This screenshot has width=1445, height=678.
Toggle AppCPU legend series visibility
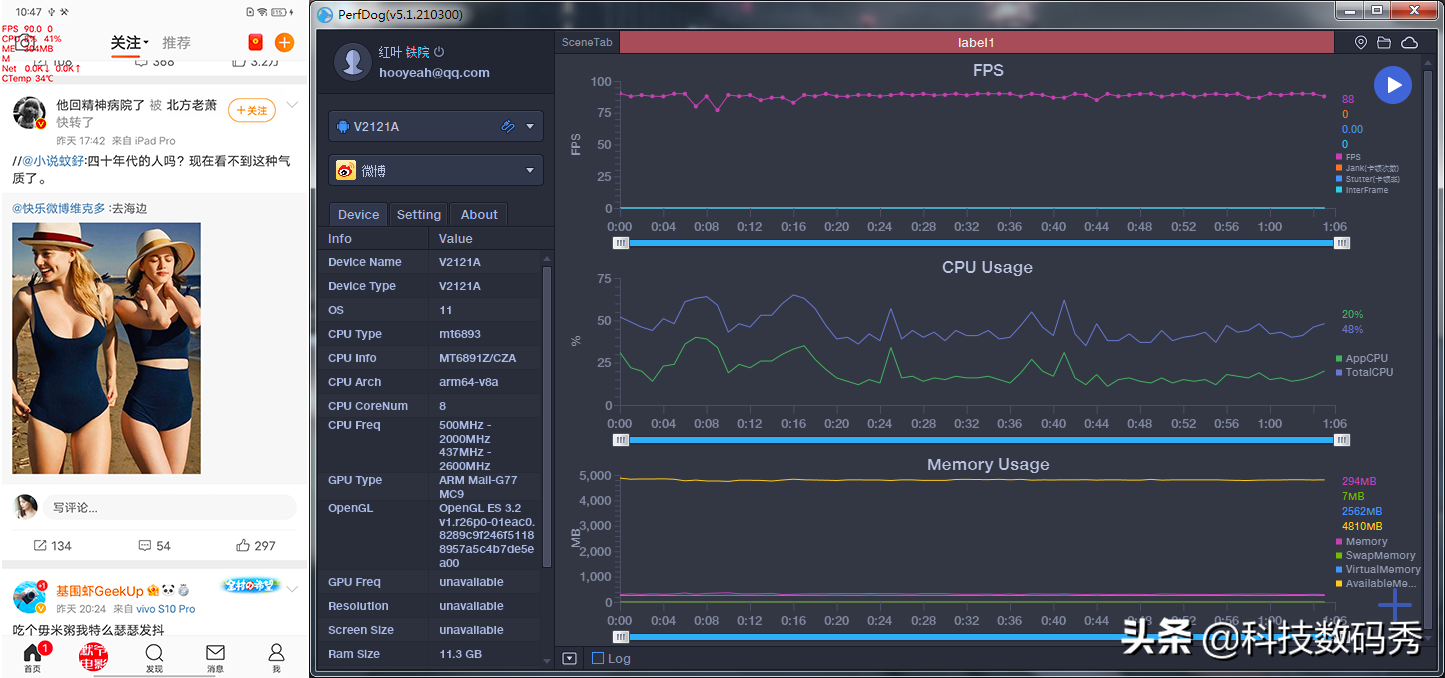tap(1361, 358)
